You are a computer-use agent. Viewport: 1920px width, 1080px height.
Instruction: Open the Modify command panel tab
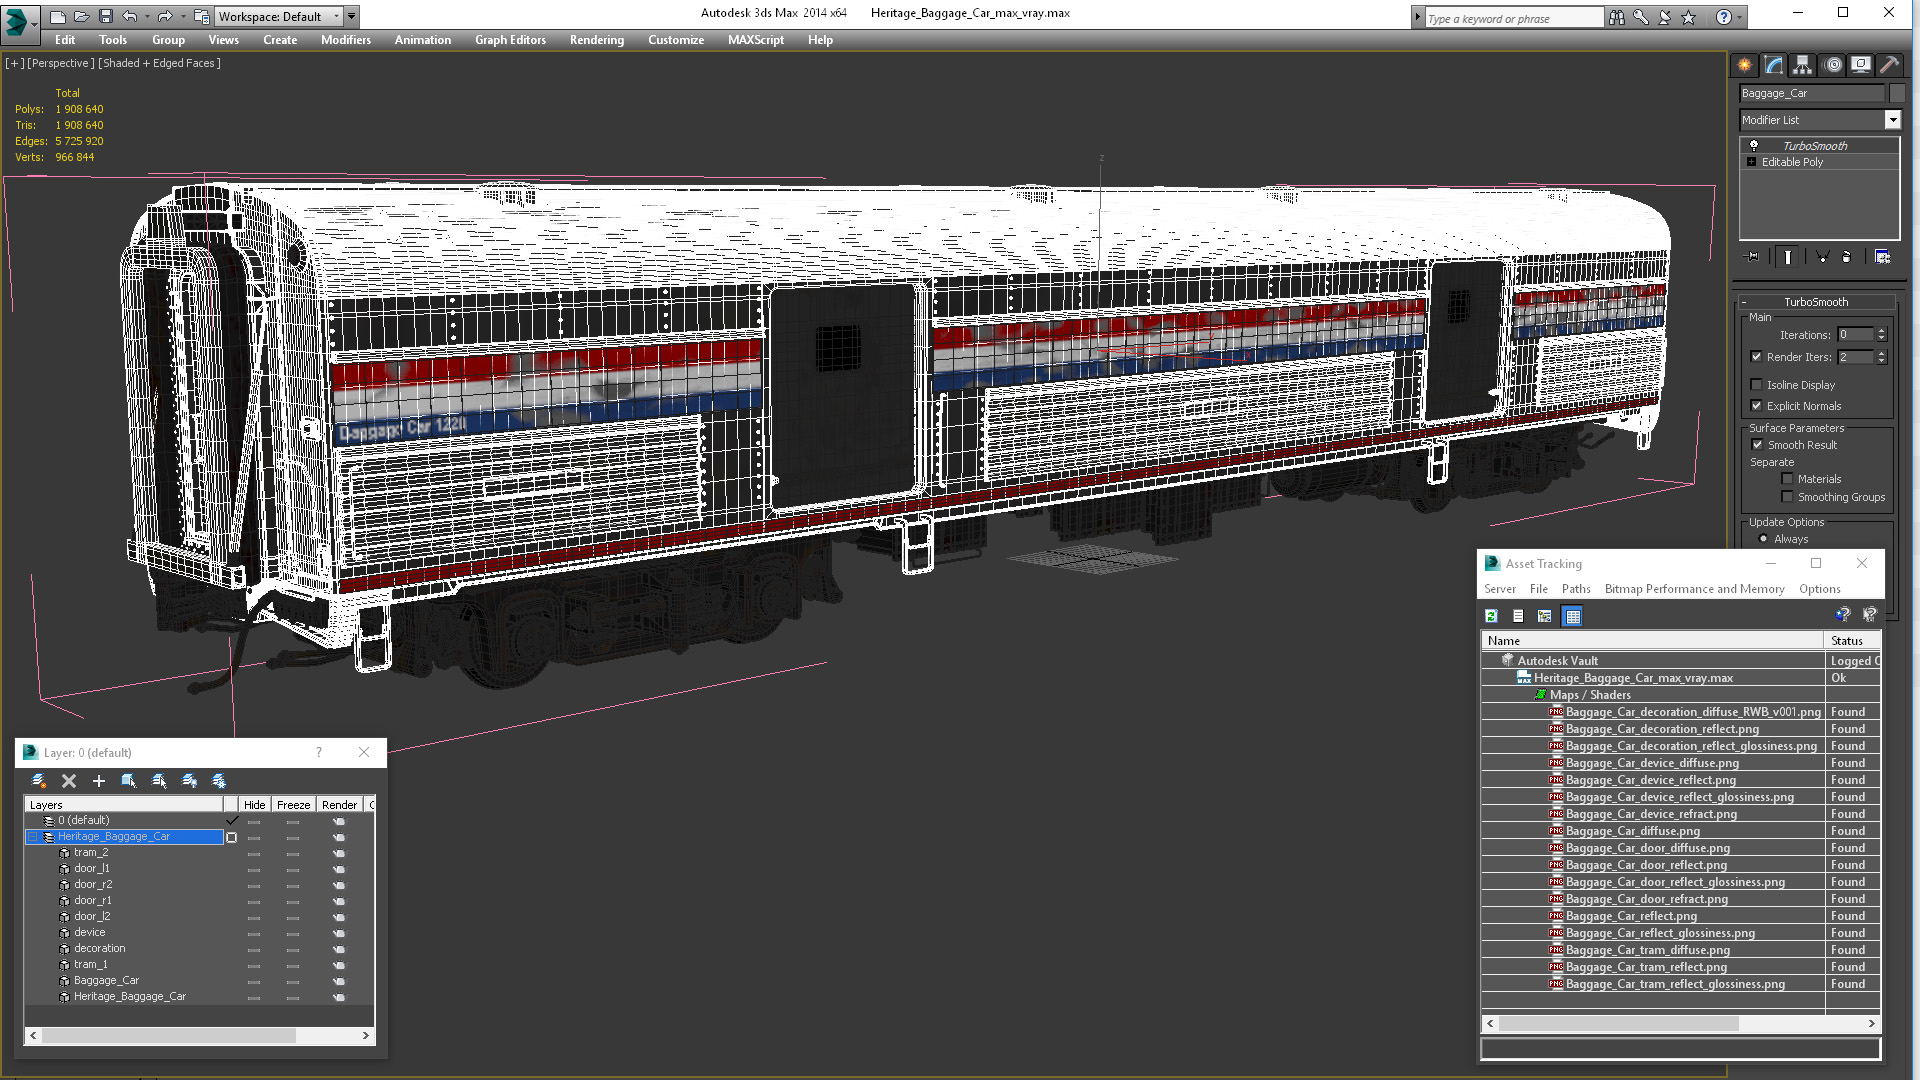point(1773,65)
